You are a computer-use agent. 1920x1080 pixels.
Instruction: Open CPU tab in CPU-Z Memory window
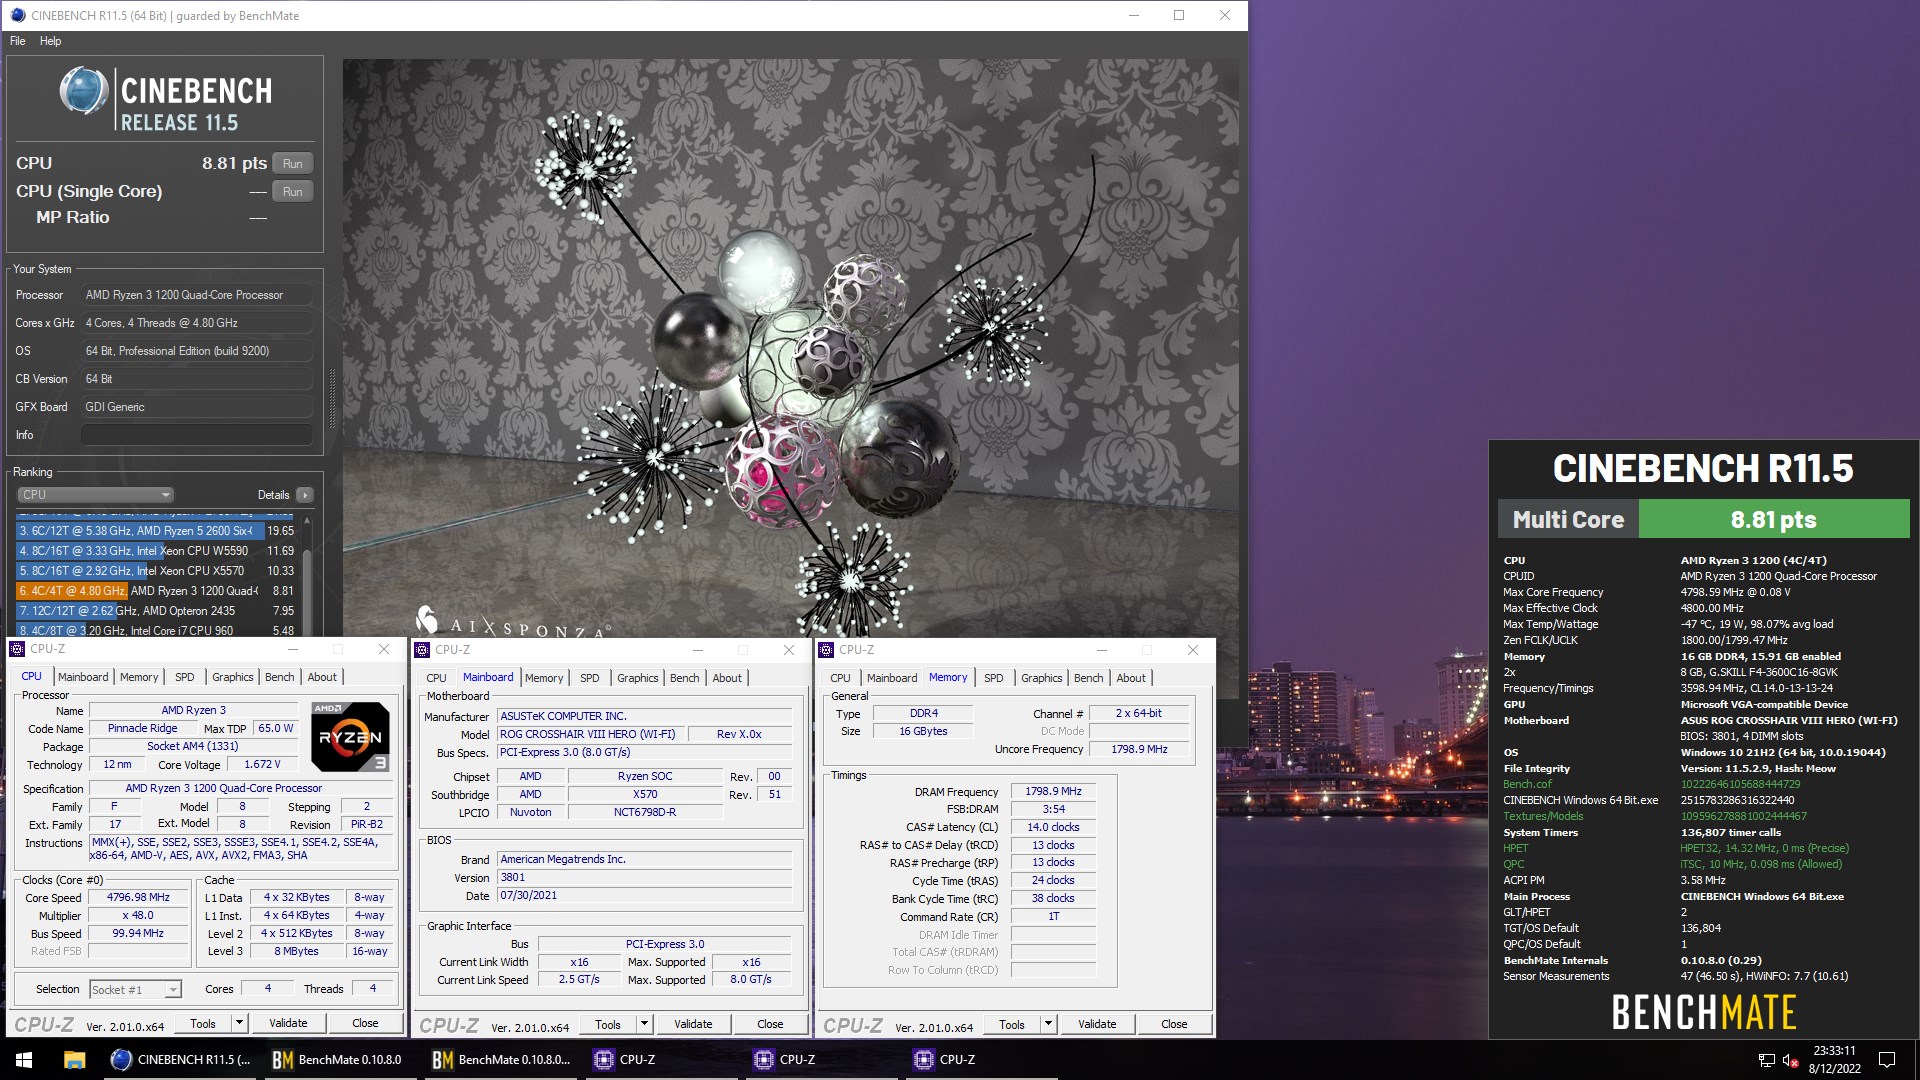(841, 678)
